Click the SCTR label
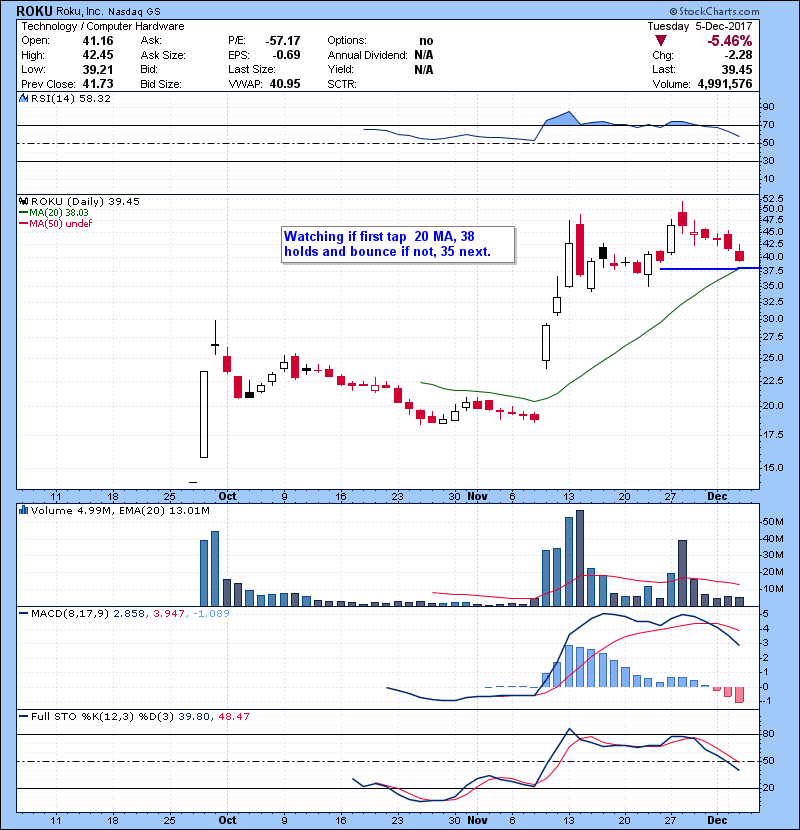800x830 pixels. [341, 84]
